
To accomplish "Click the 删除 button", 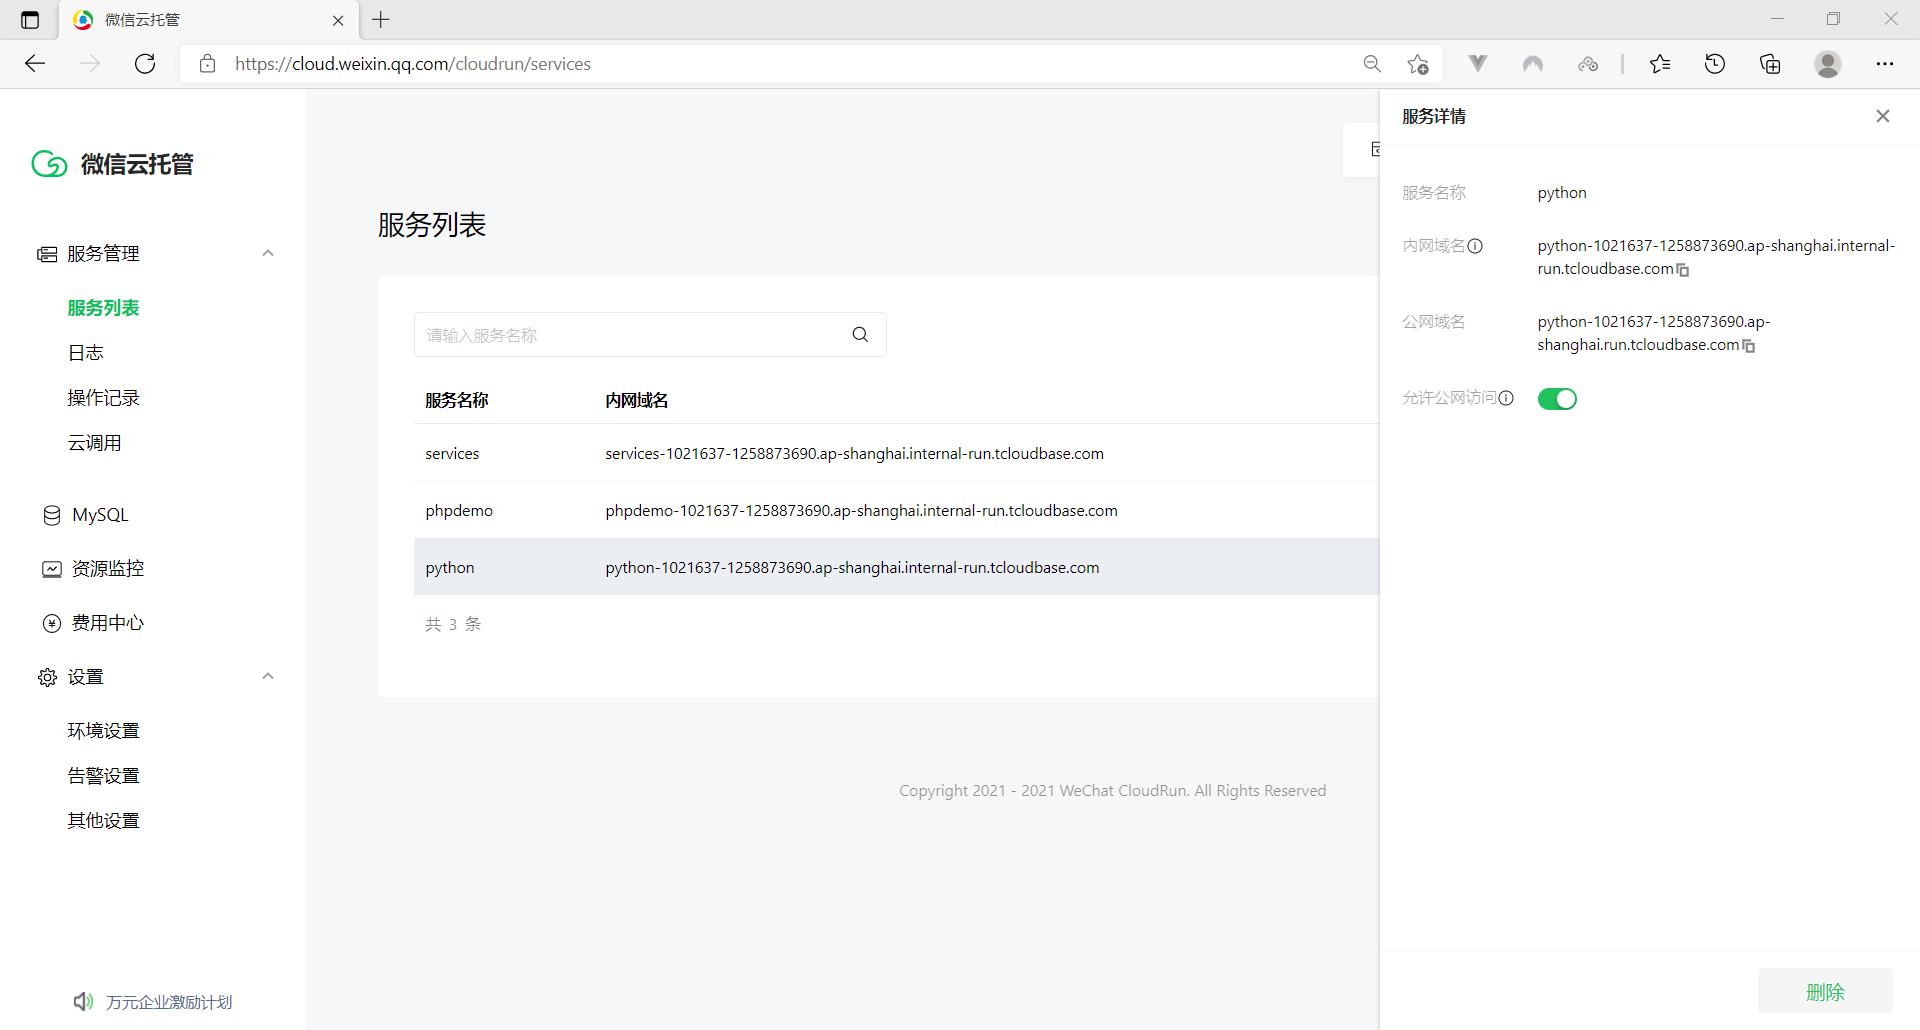I will (1824, 991).
